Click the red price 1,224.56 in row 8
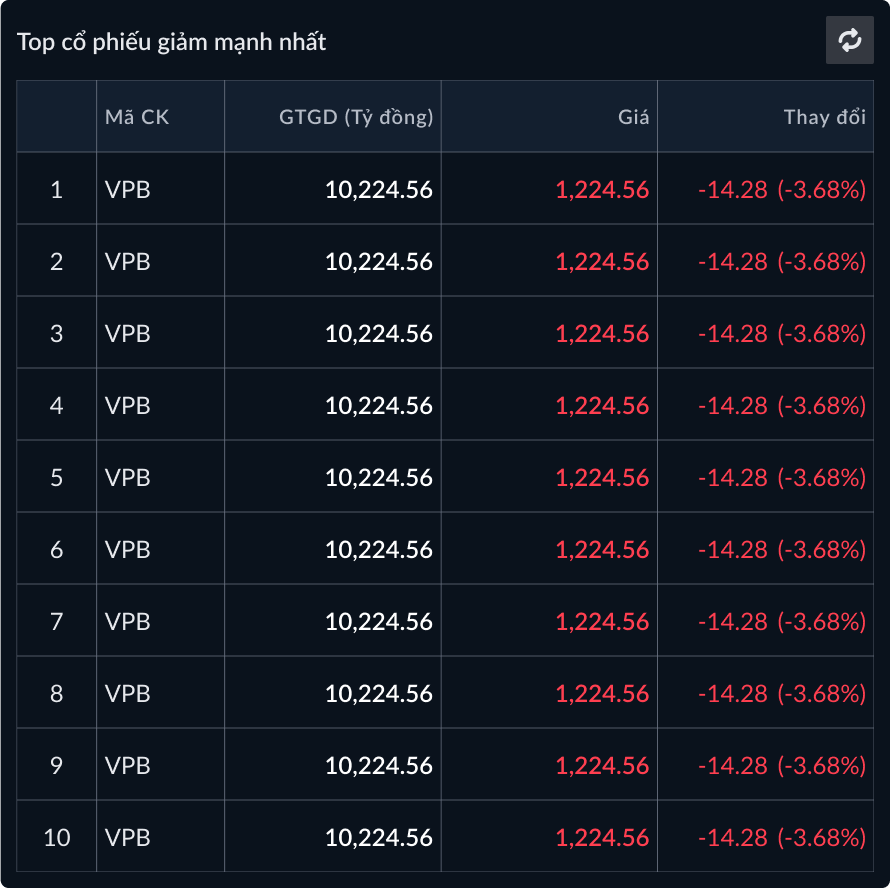Screen dimensions: 890x888 (602, 693)
